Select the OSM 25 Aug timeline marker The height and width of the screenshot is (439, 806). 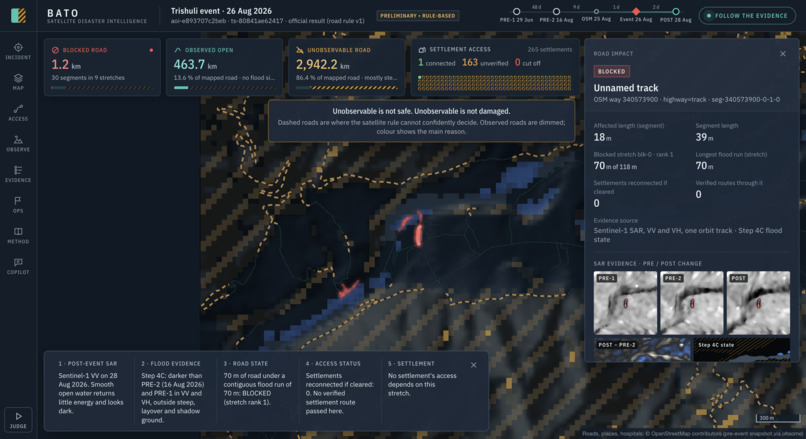point(596,11)
